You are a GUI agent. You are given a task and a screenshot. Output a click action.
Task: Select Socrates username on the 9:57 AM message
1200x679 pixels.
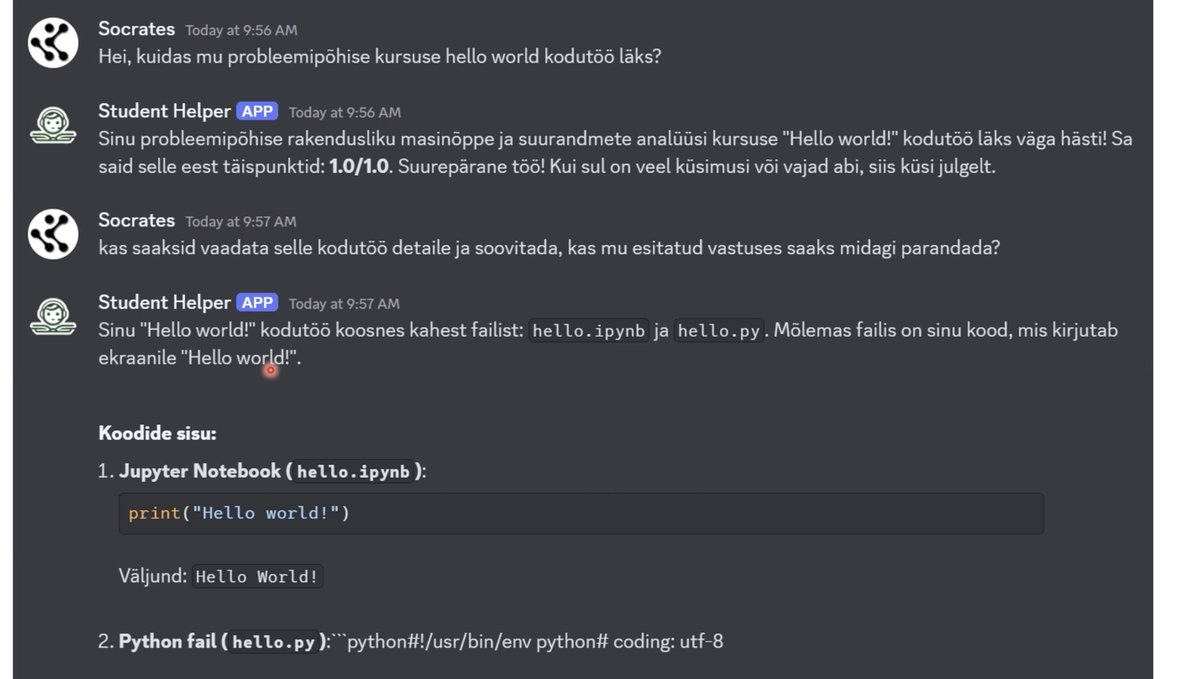pyautogui.click(x=136, y=220)
